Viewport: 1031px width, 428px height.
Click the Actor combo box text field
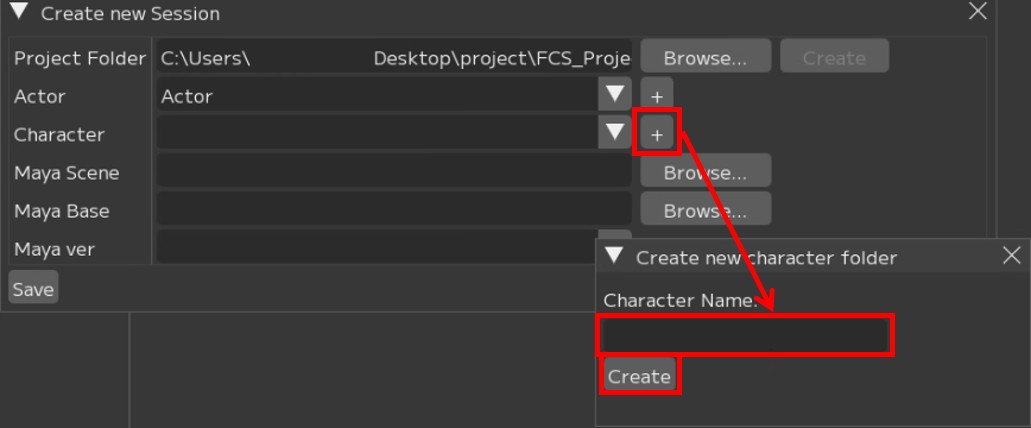click(x=377, y=96)
